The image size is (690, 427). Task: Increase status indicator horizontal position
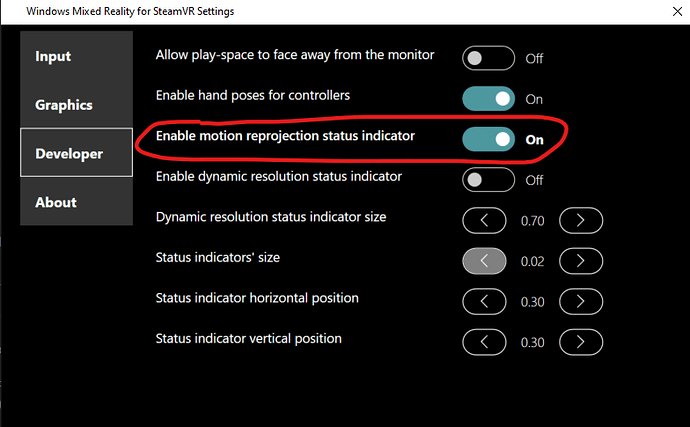click(x=580, y=301)
